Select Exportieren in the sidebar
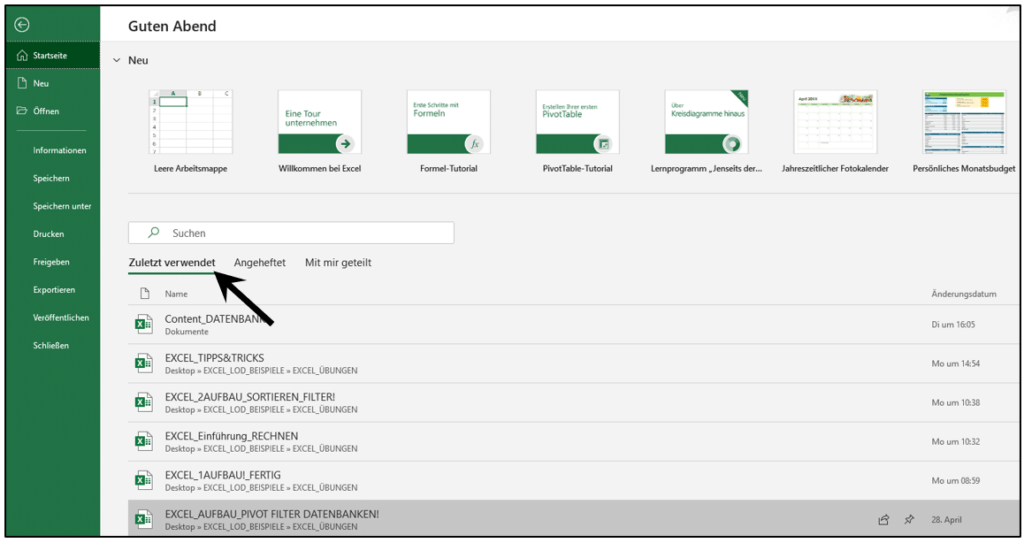 54,289
